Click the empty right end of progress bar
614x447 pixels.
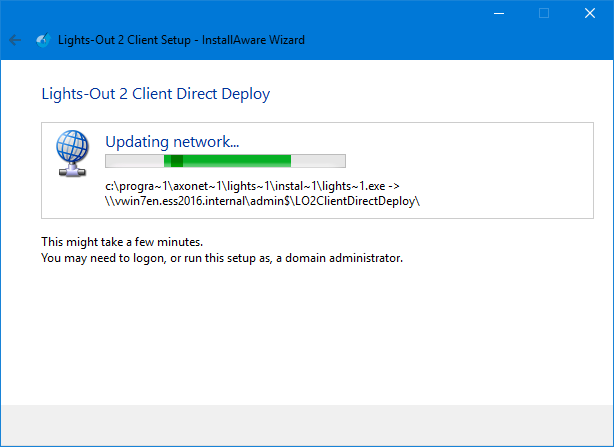coord(318,161)
